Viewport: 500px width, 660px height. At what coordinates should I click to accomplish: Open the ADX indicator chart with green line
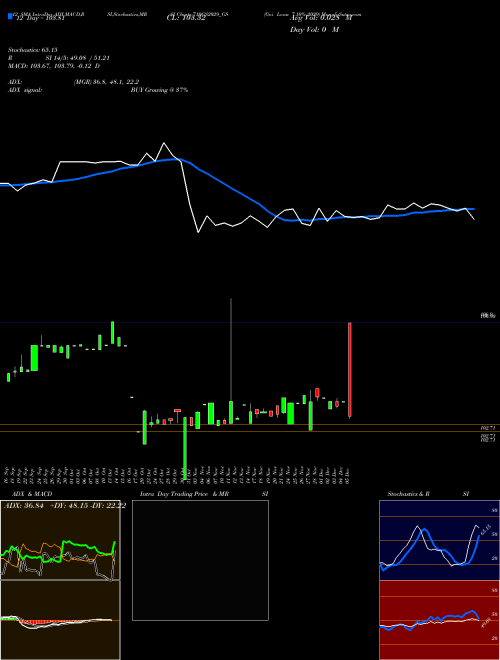click(x=60, y=540)
